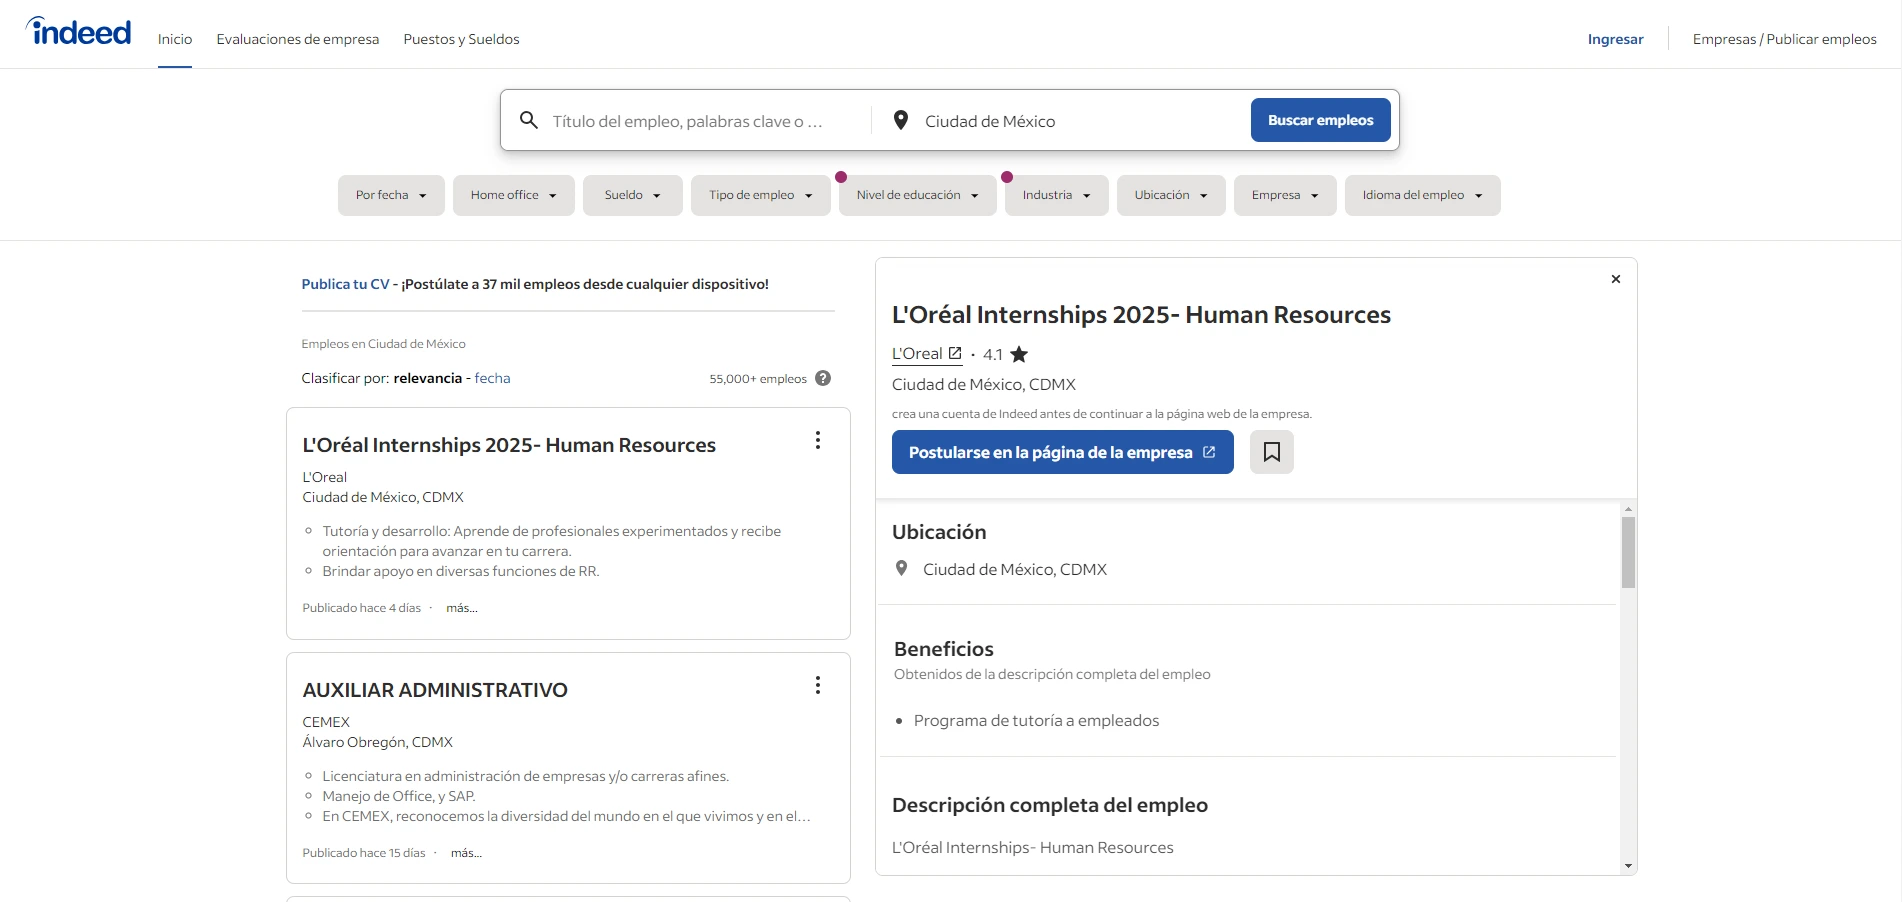Expand the Tipo de empleo filter
1902x902 pixels.
pos(761,195)
